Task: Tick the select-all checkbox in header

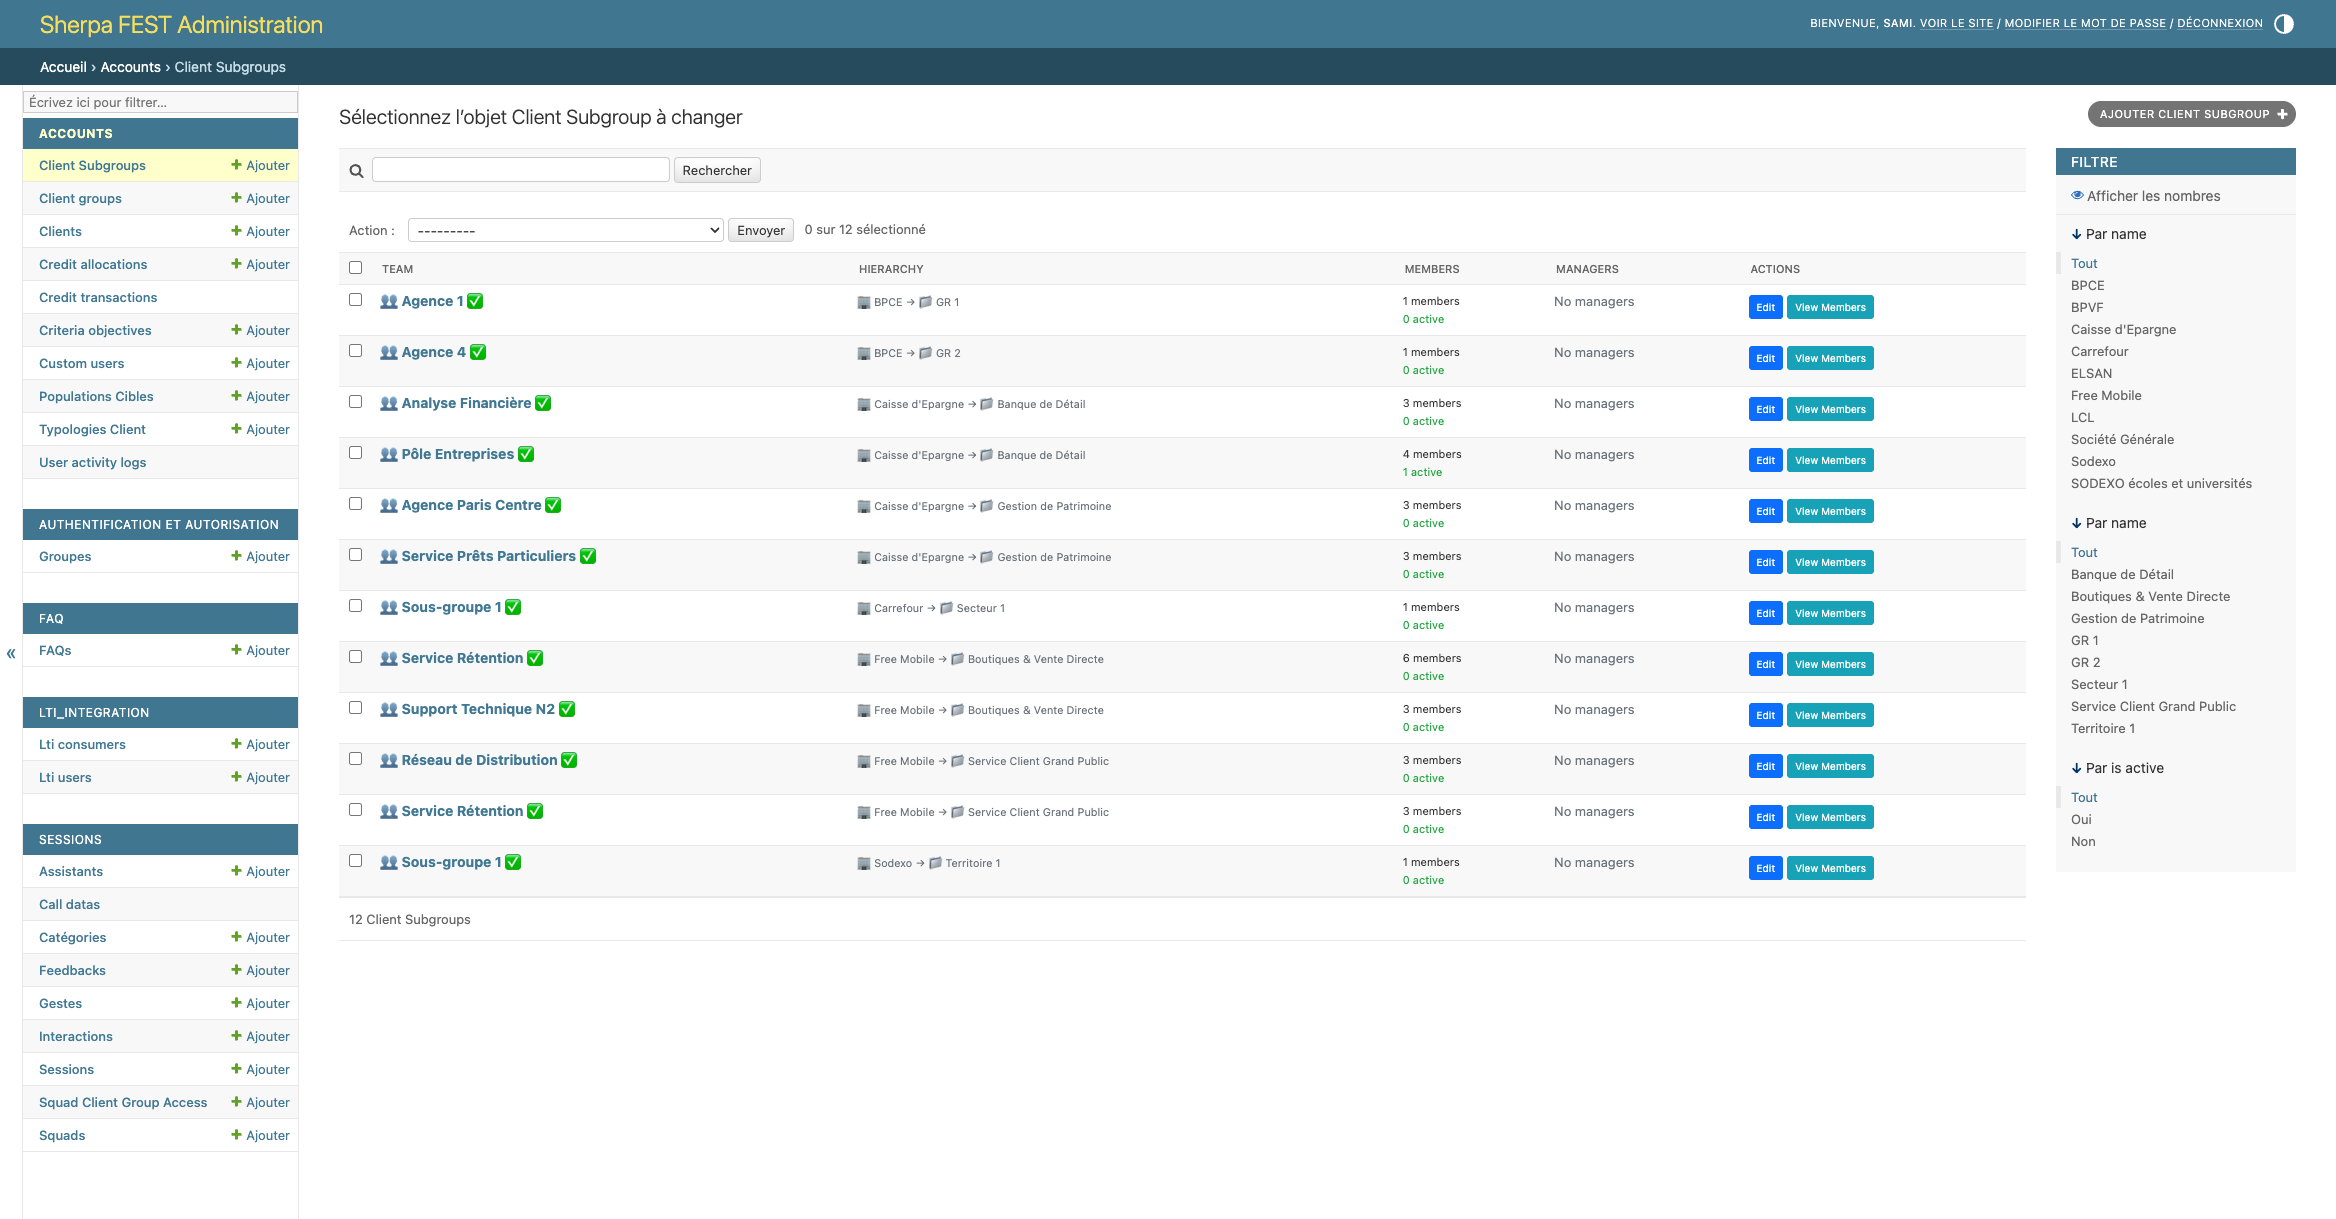Action: pos(355,268)
